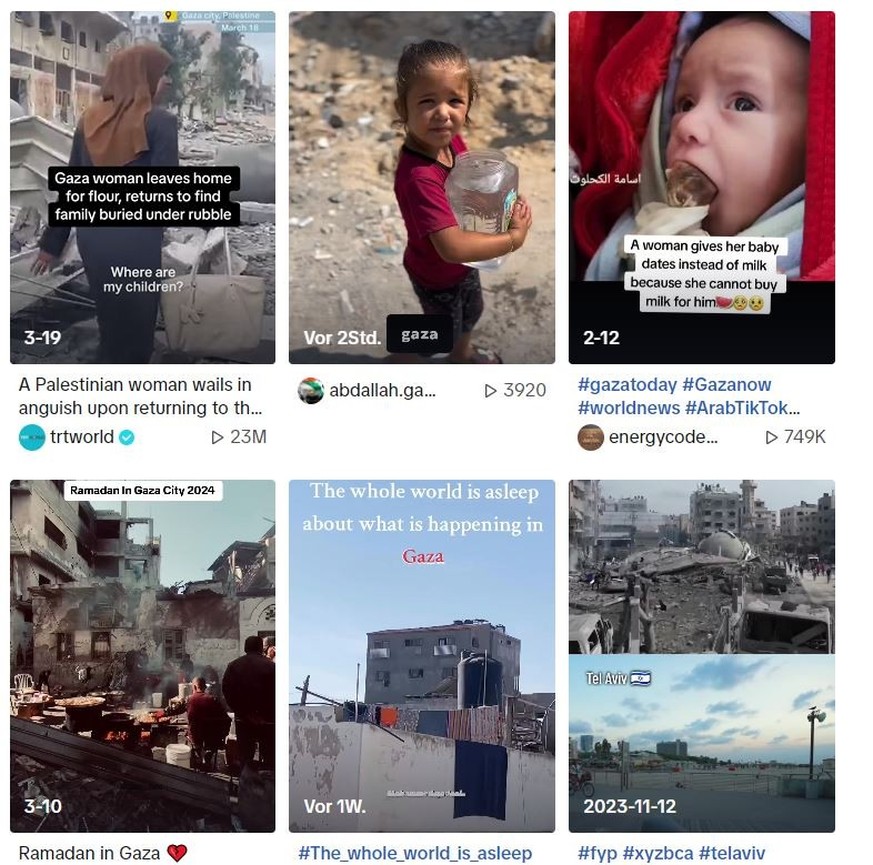873x865 pixels.
Task: Click the heart emoji after Ramadan in Gaza
Action: coord(177,853)
